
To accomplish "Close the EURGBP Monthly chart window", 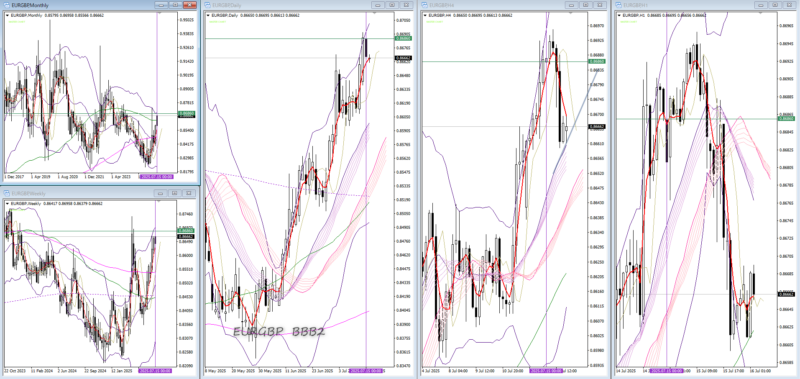I will 189,5.
